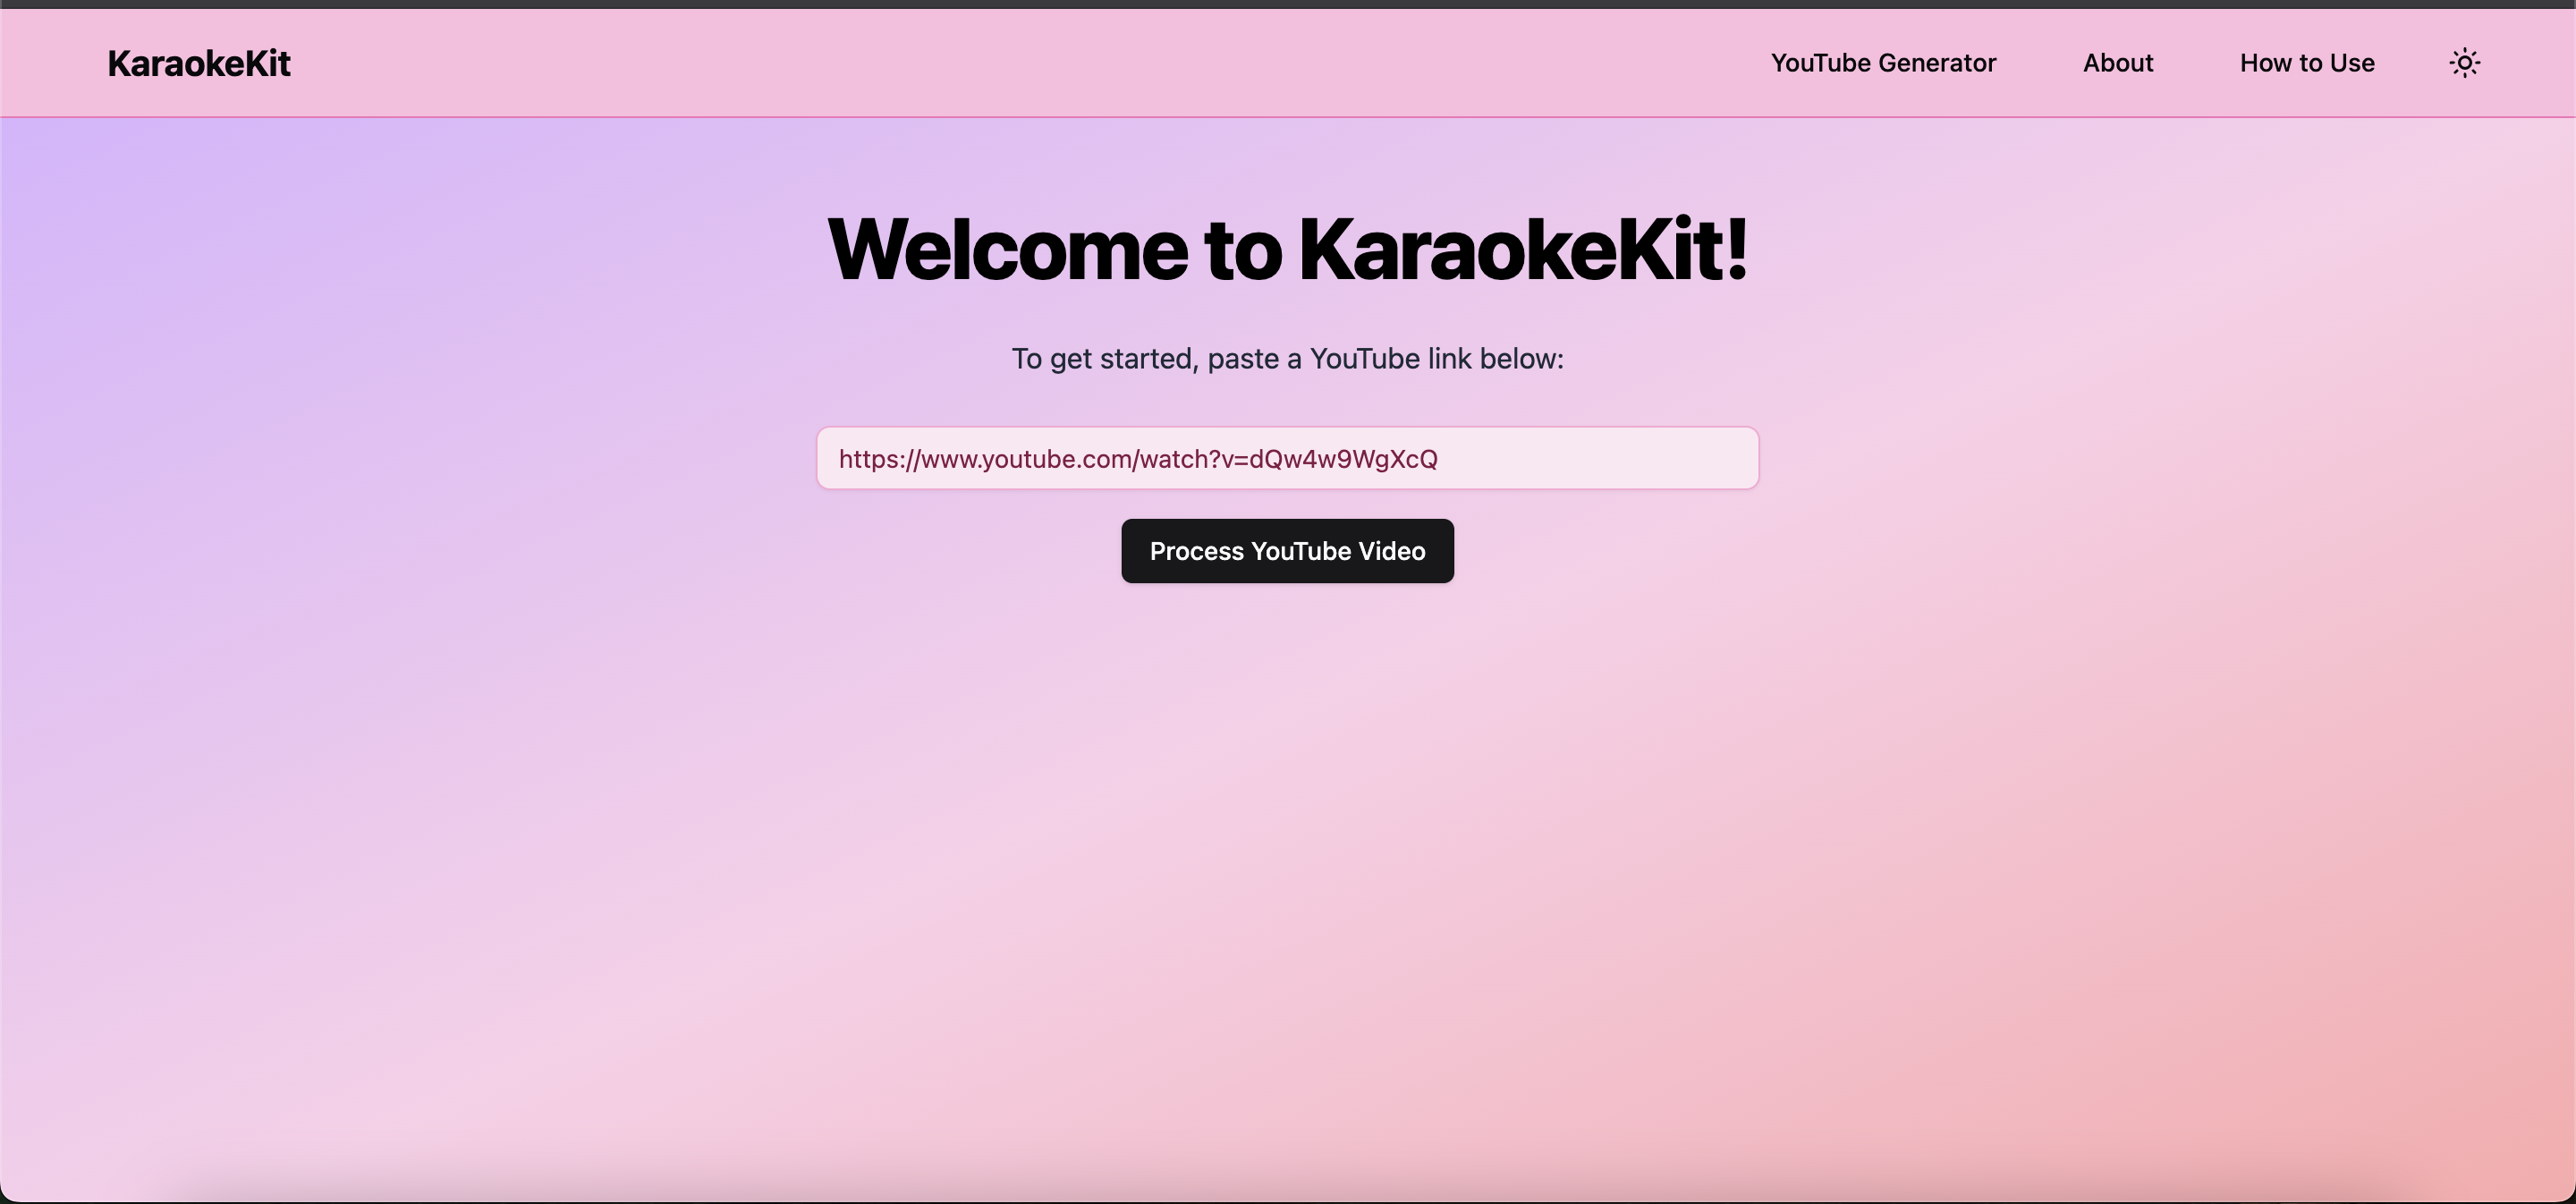
Task: Click https:// at the start of the URL
Action: [878, 459]
